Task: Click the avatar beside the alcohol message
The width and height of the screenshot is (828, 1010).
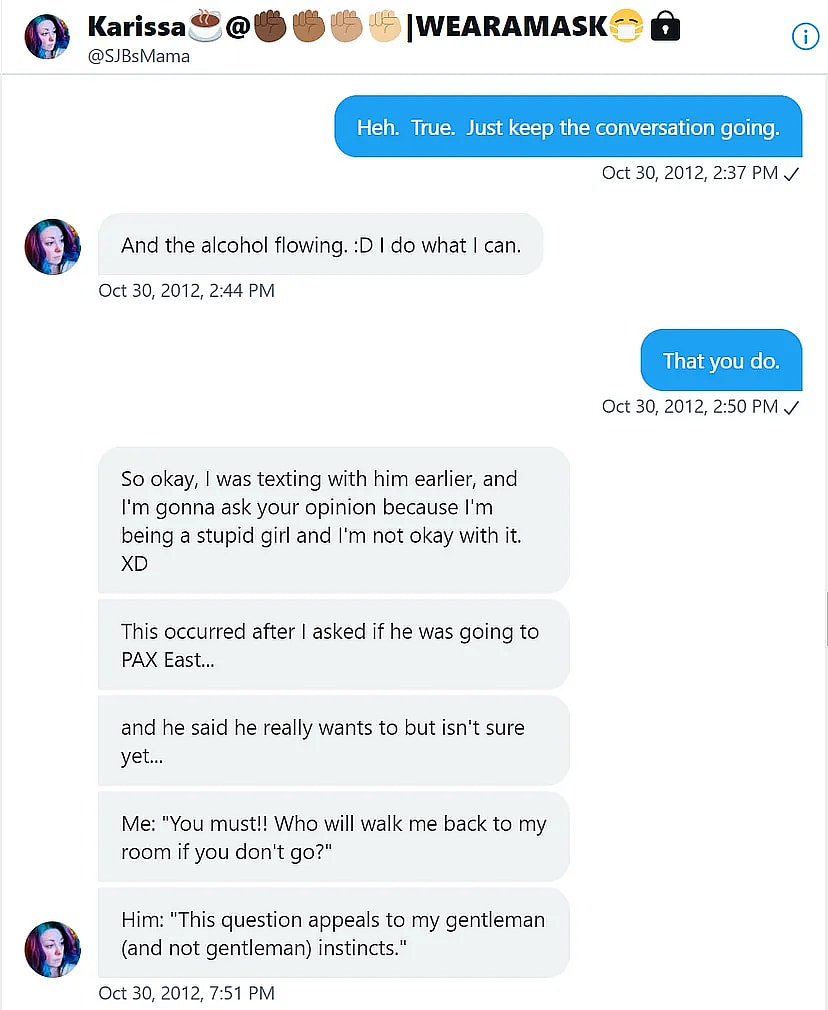Action: 52,247
